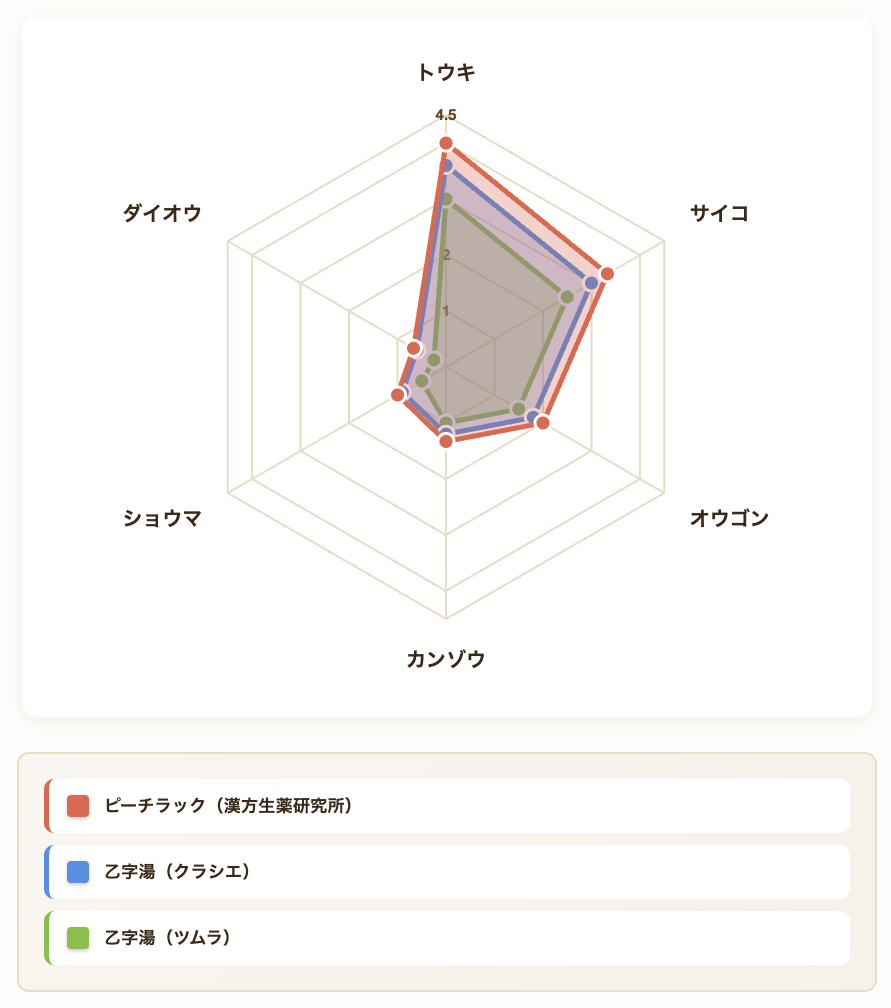Screen dimensions: 891x1008
Task: Click the blue 乙字湯（クラシエ） legend swatch
Action: 78,872
